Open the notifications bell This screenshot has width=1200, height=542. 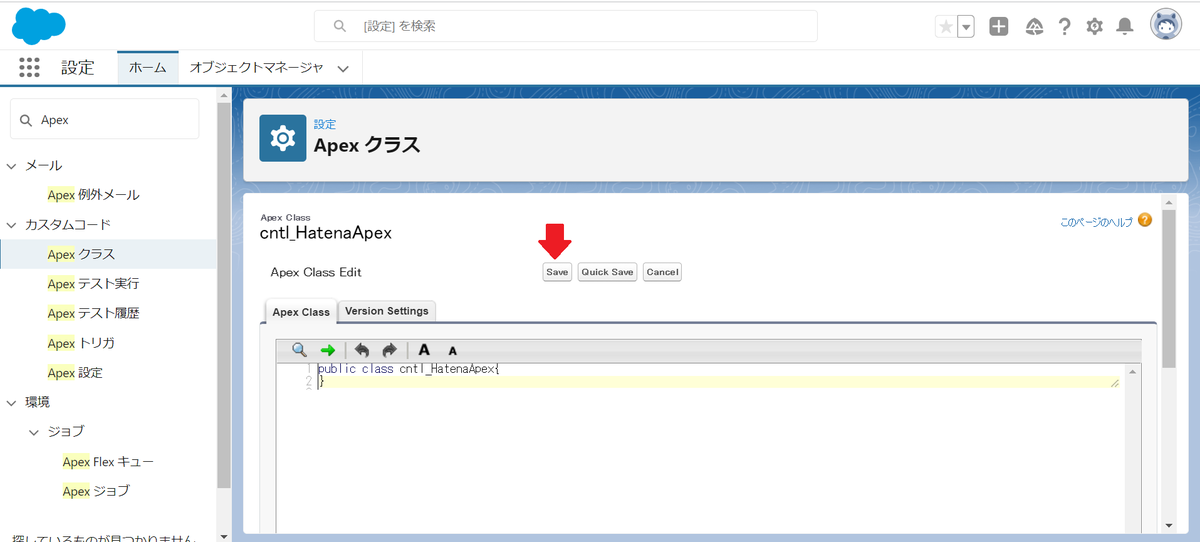(1125, 27)
